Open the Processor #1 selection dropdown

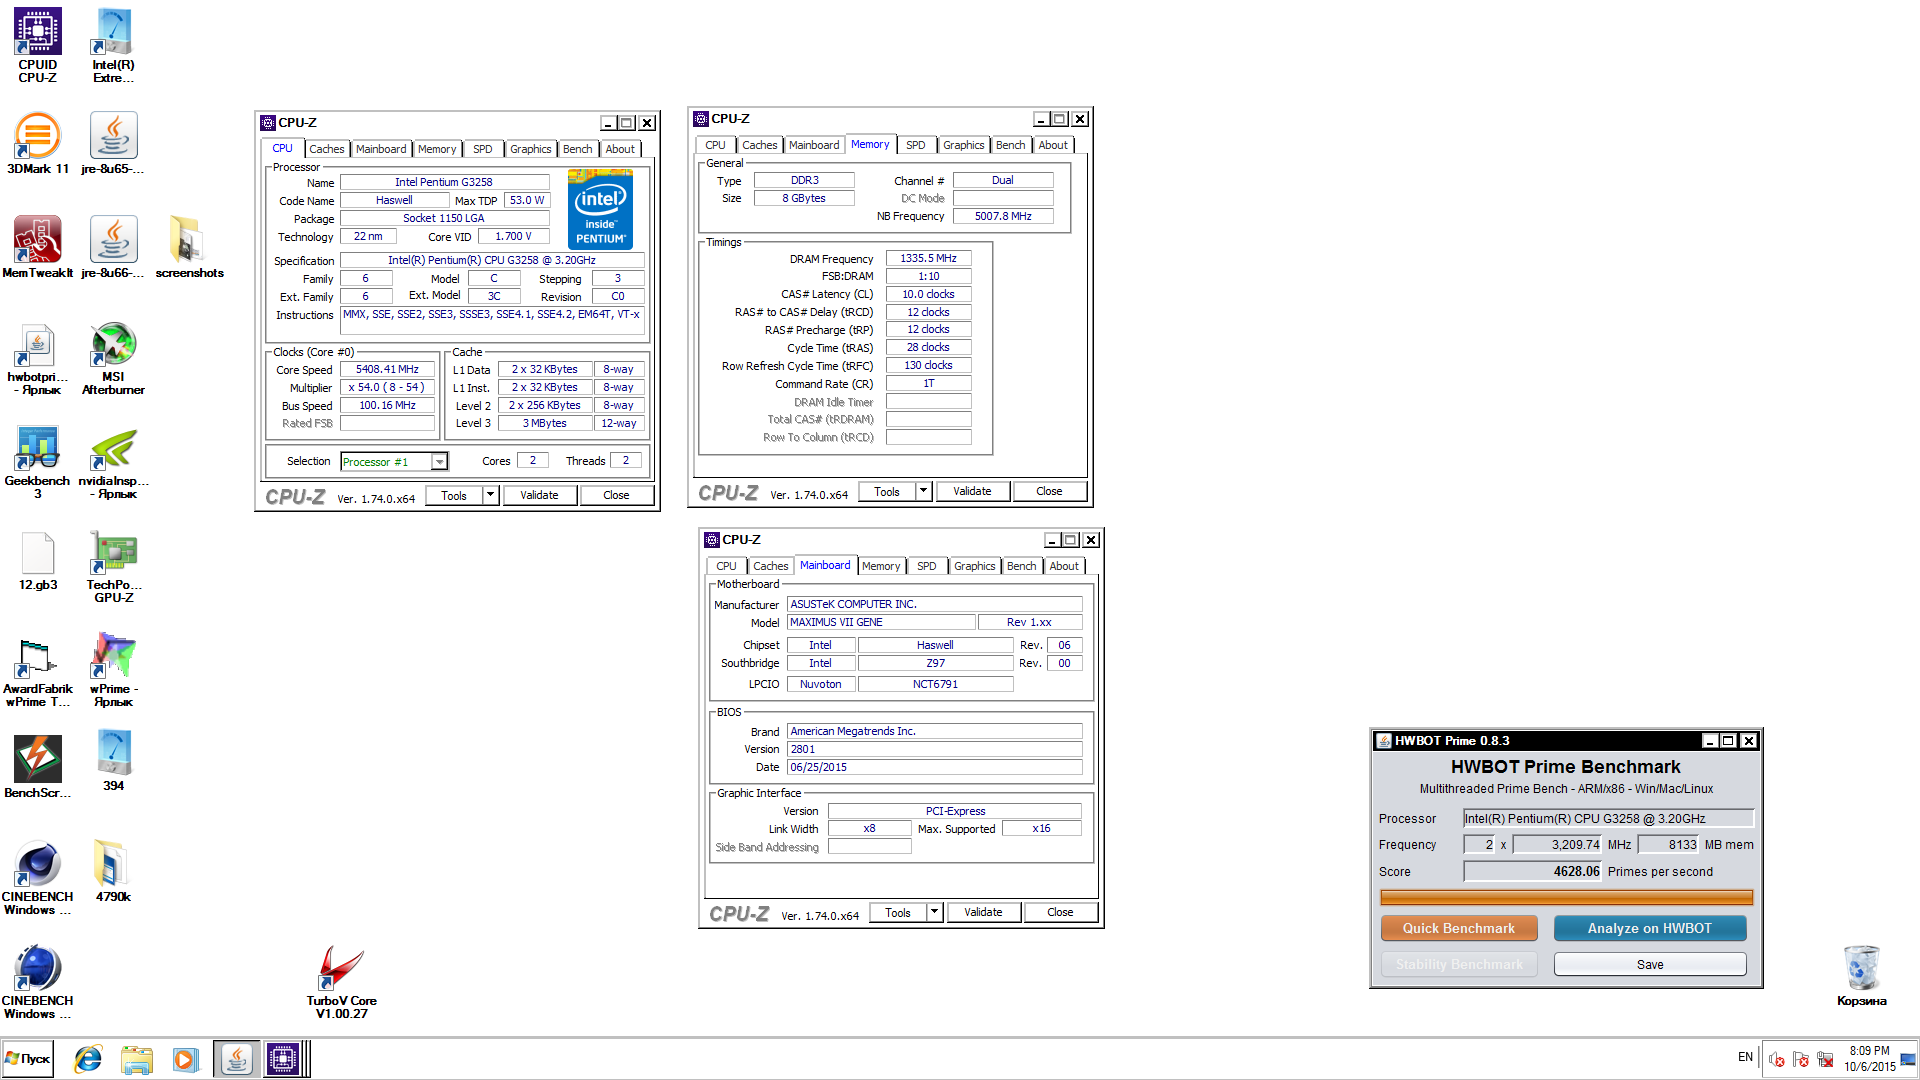coord(439,461)
